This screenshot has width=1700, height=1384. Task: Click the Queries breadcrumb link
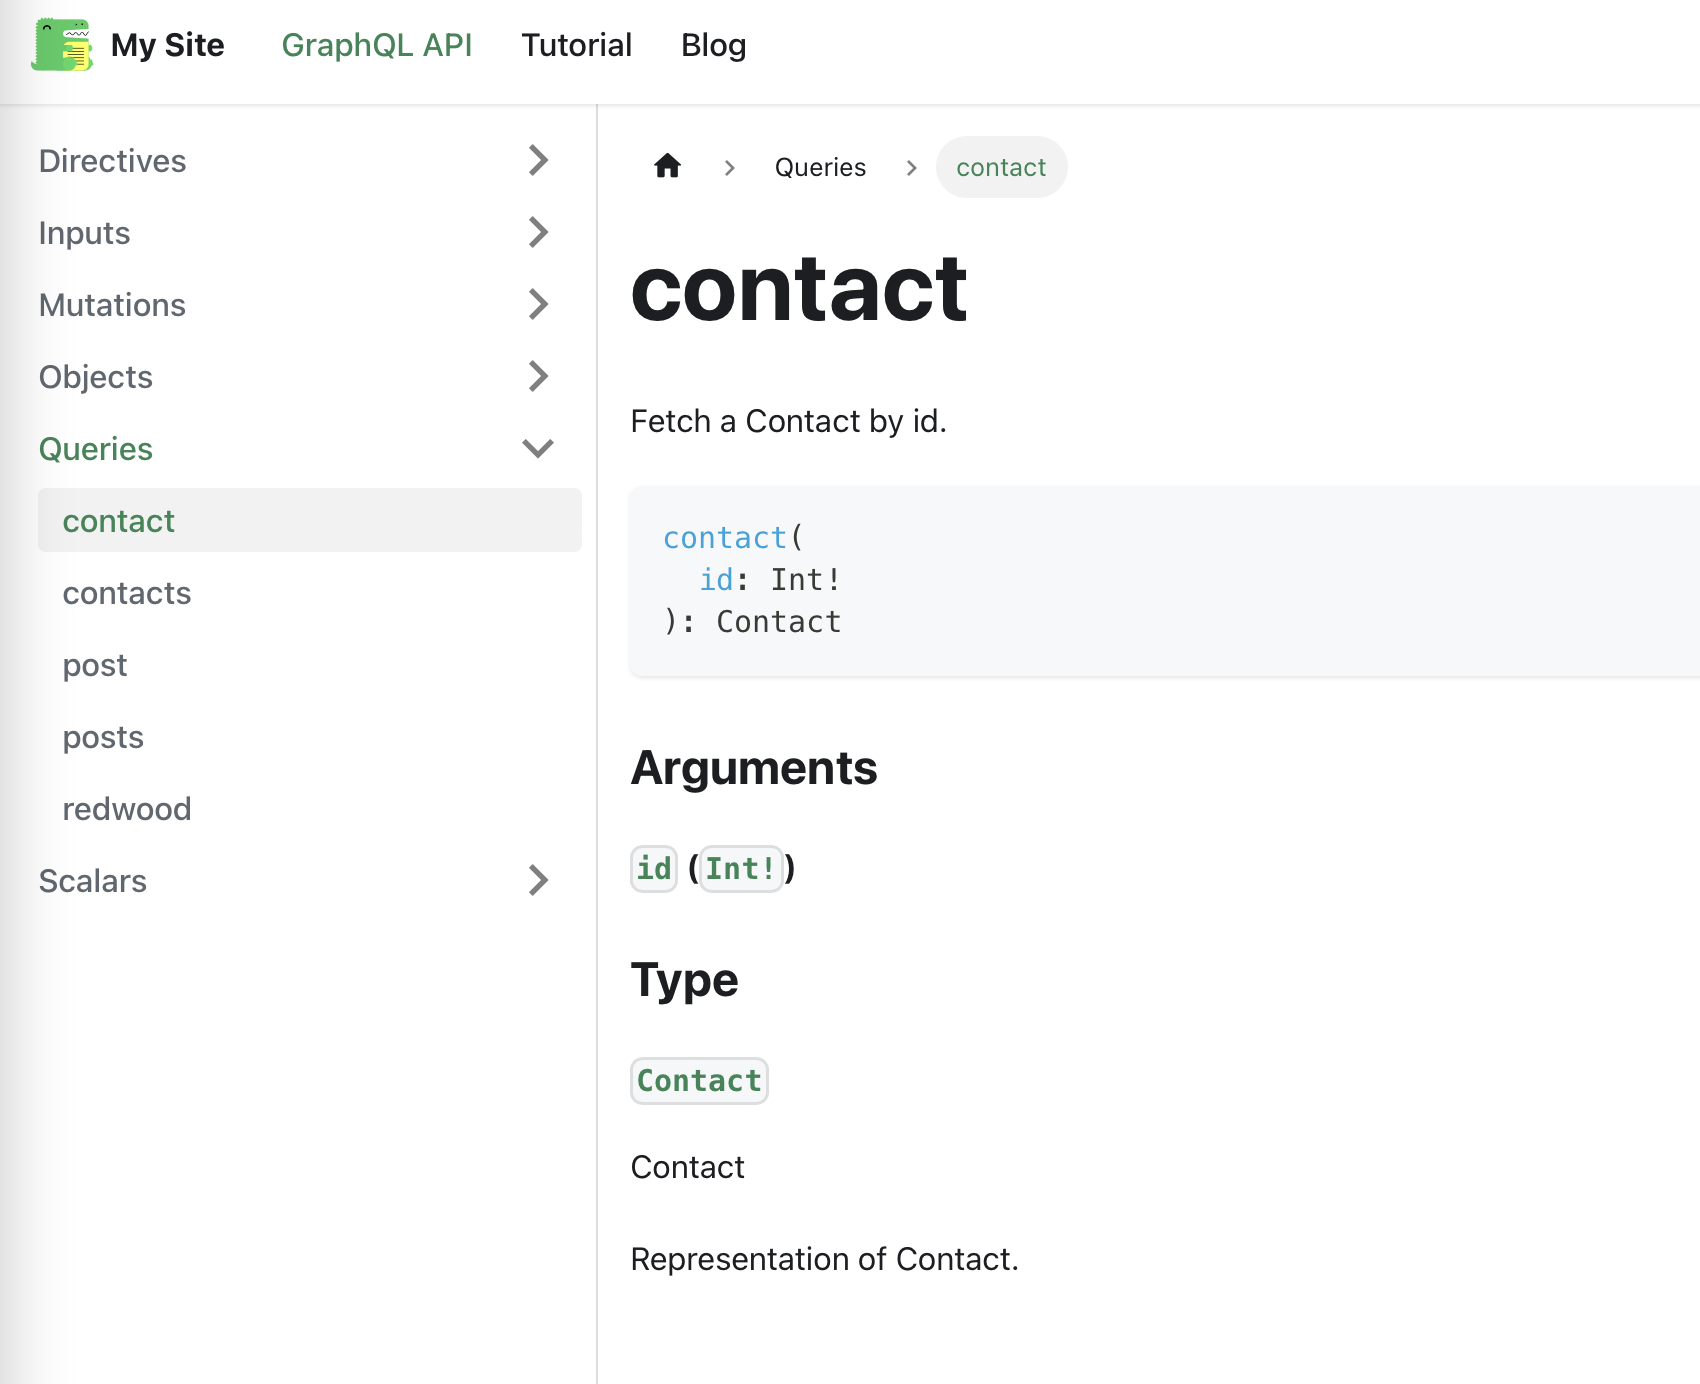click(x=820, y=167)
